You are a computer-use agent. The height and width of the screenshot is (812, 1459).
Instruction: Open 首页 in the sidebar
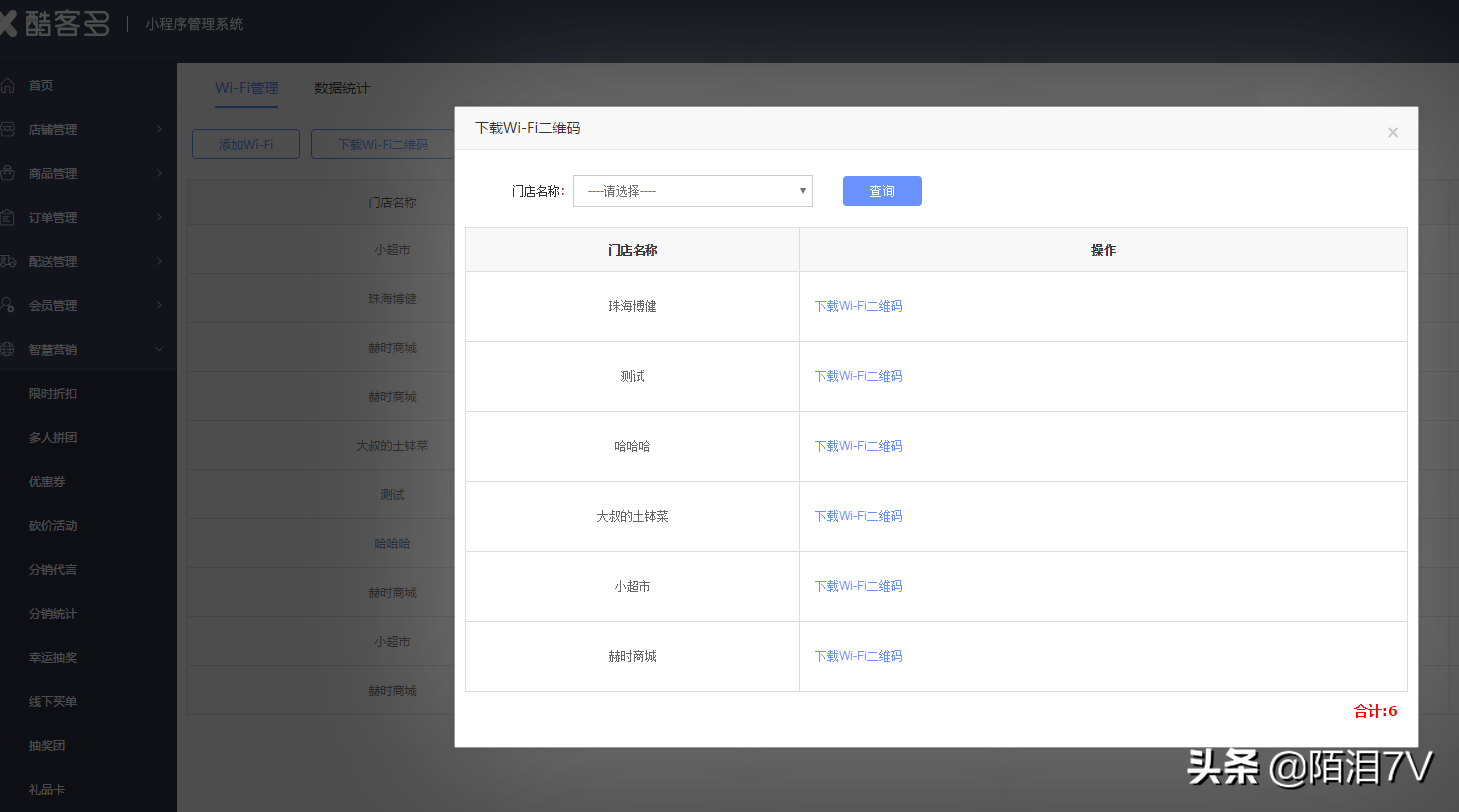[x=41, y=86]
